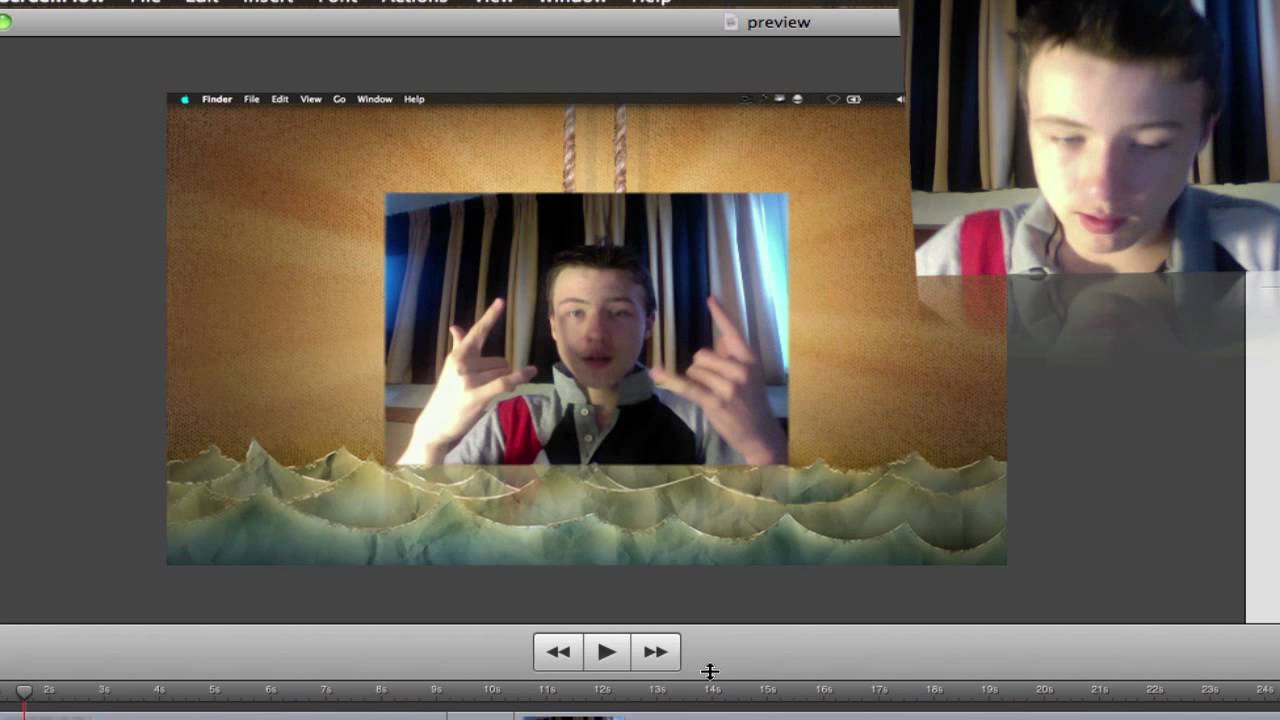Click "Finder" in the recorded menu bar
The height and width of the screenshot is (720, 1280).
point(217,99)
